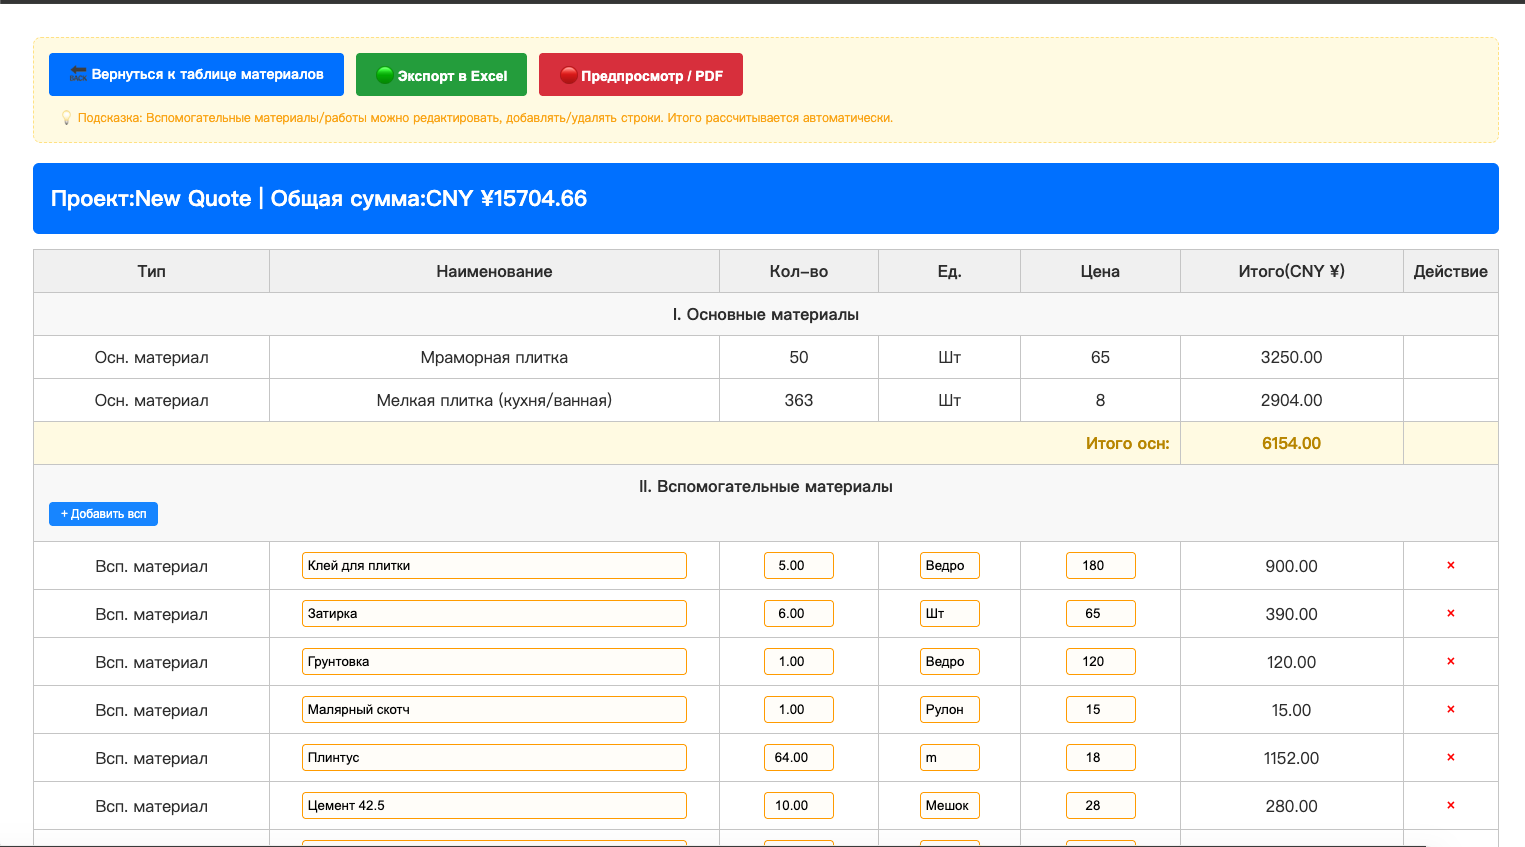Edit the Клей для плитки name field
This screenshot has height=847, width=1525.
click(x=494, y=566)
